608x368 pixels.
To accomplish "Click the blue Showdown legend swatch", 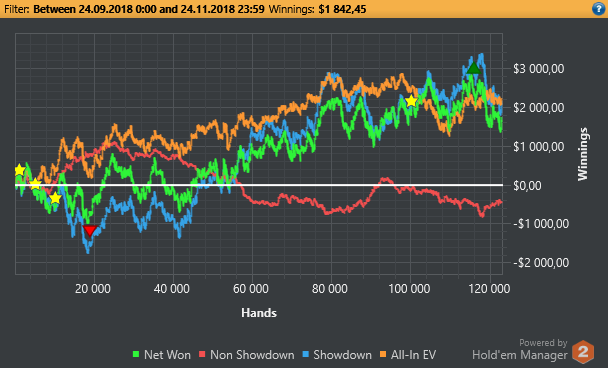I will [306, 354].
